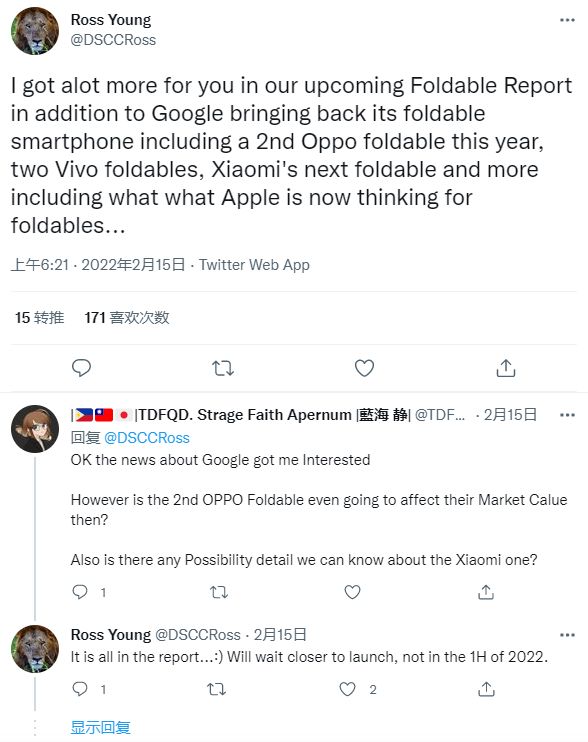Click 显示回复 to show replies

click(100, 727)
